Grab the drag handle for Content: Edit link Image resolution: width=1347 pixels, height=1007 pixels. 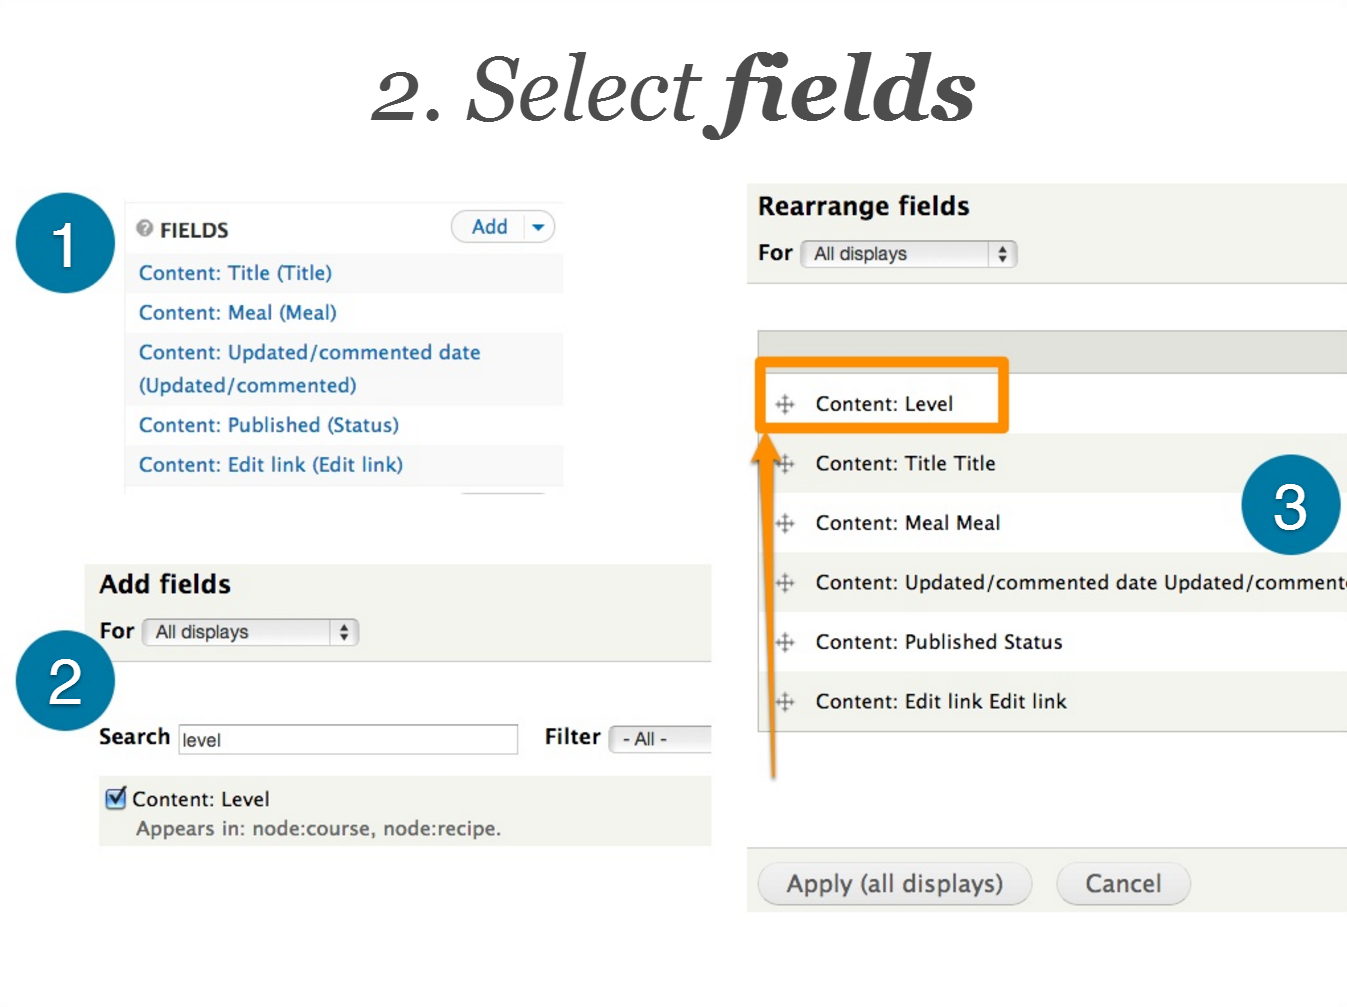pos(784,701)
